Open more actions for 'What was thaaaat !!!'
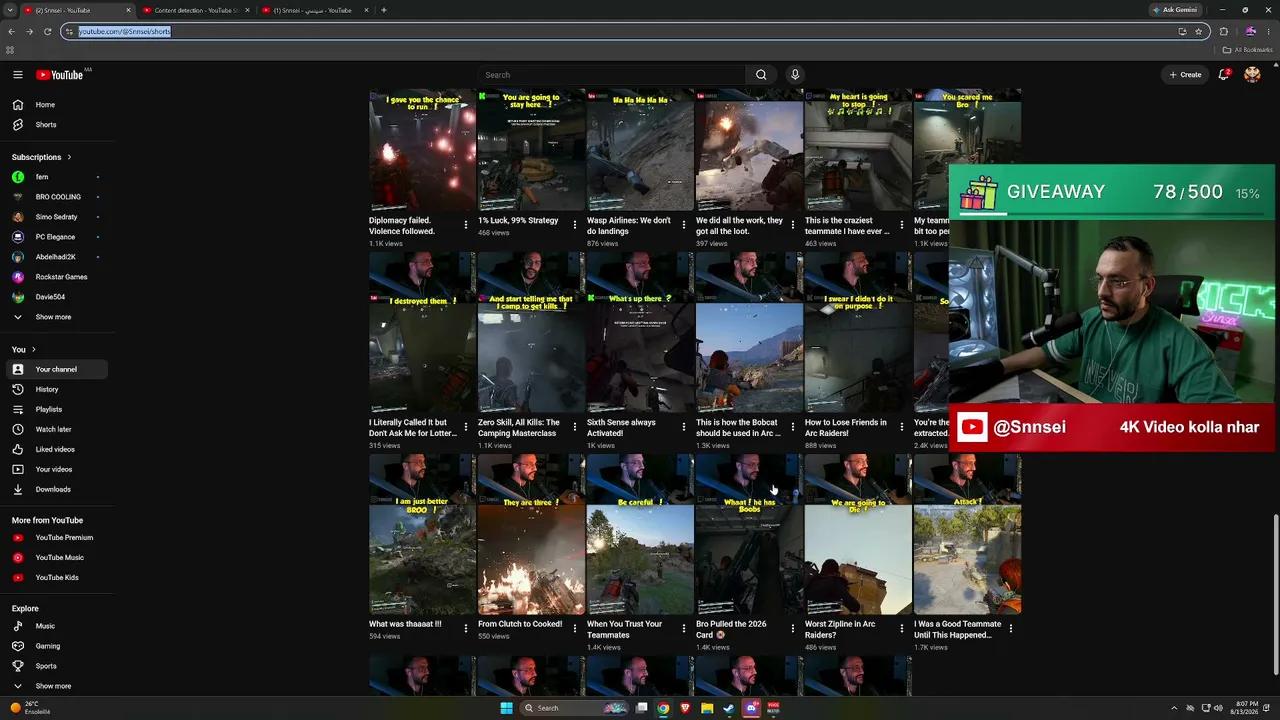Screen dimensions: 1280x720 466,629
